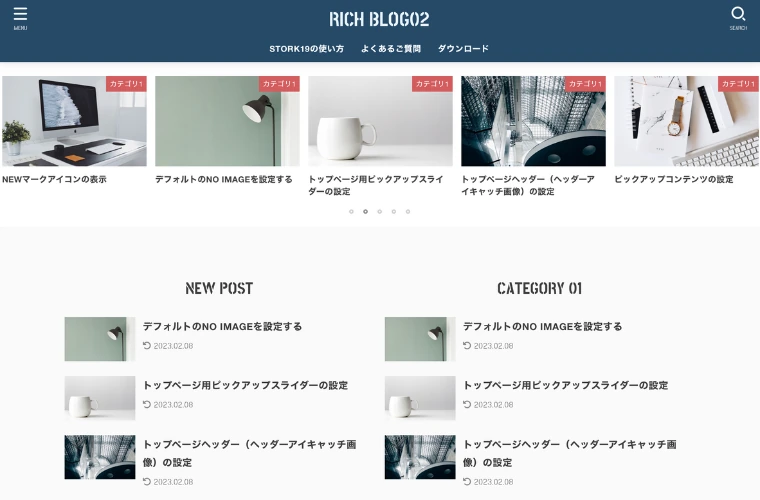Open the SEARCH magnifier icon
Image resolution: width=760 pixels, height=500 pixels.
click(738, 18)
